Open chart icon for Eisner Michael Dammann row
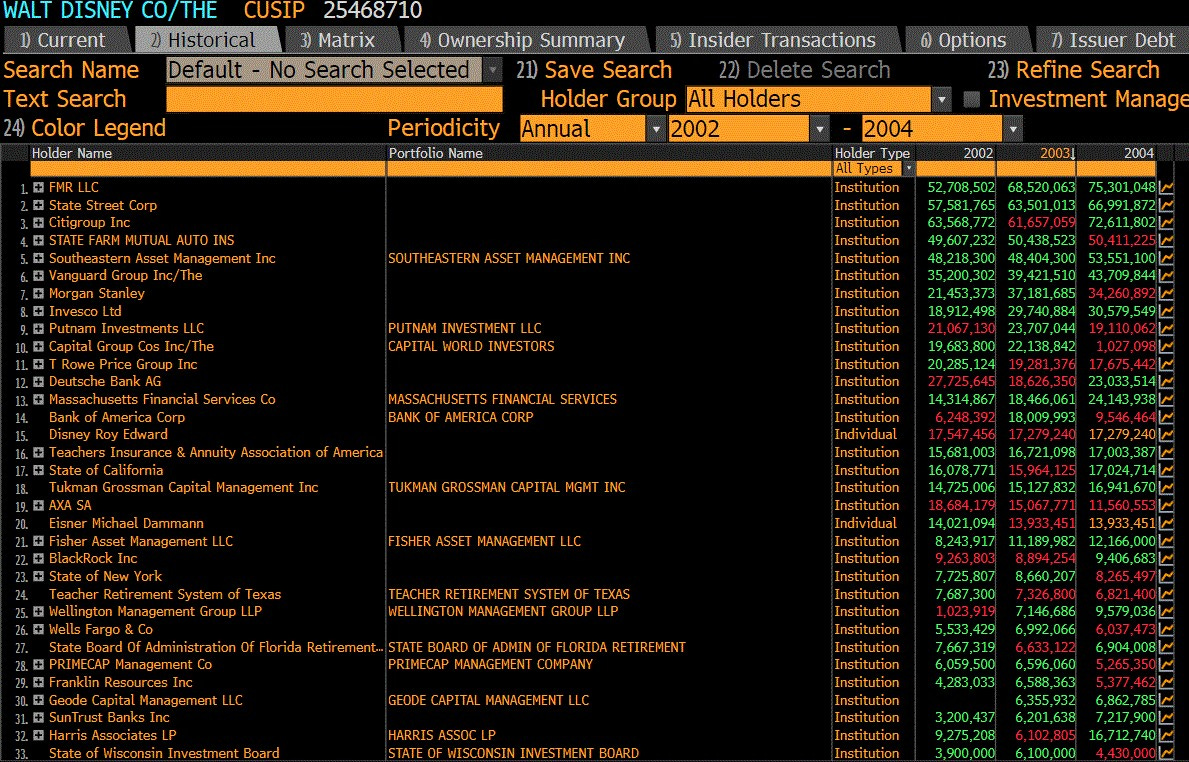The height and width of the screenshot is (762, 1189). (1166, 524)
